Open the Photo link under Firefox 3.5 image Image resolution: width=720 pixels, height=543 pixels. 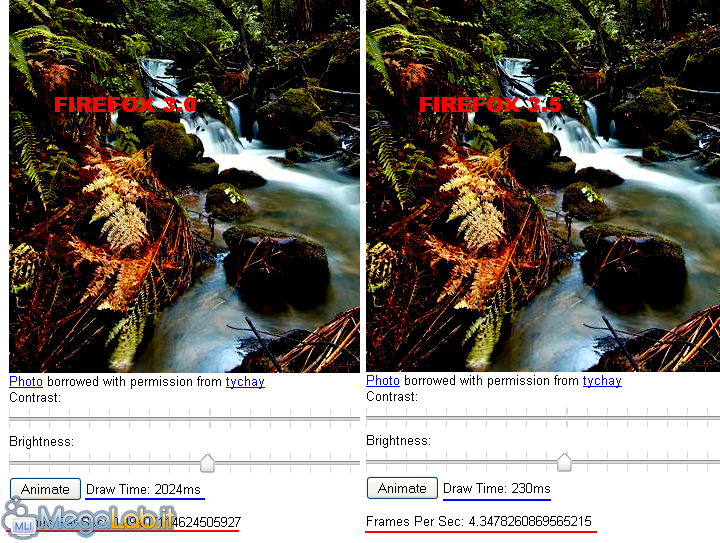pyautogui.click(x=382, y=381)
